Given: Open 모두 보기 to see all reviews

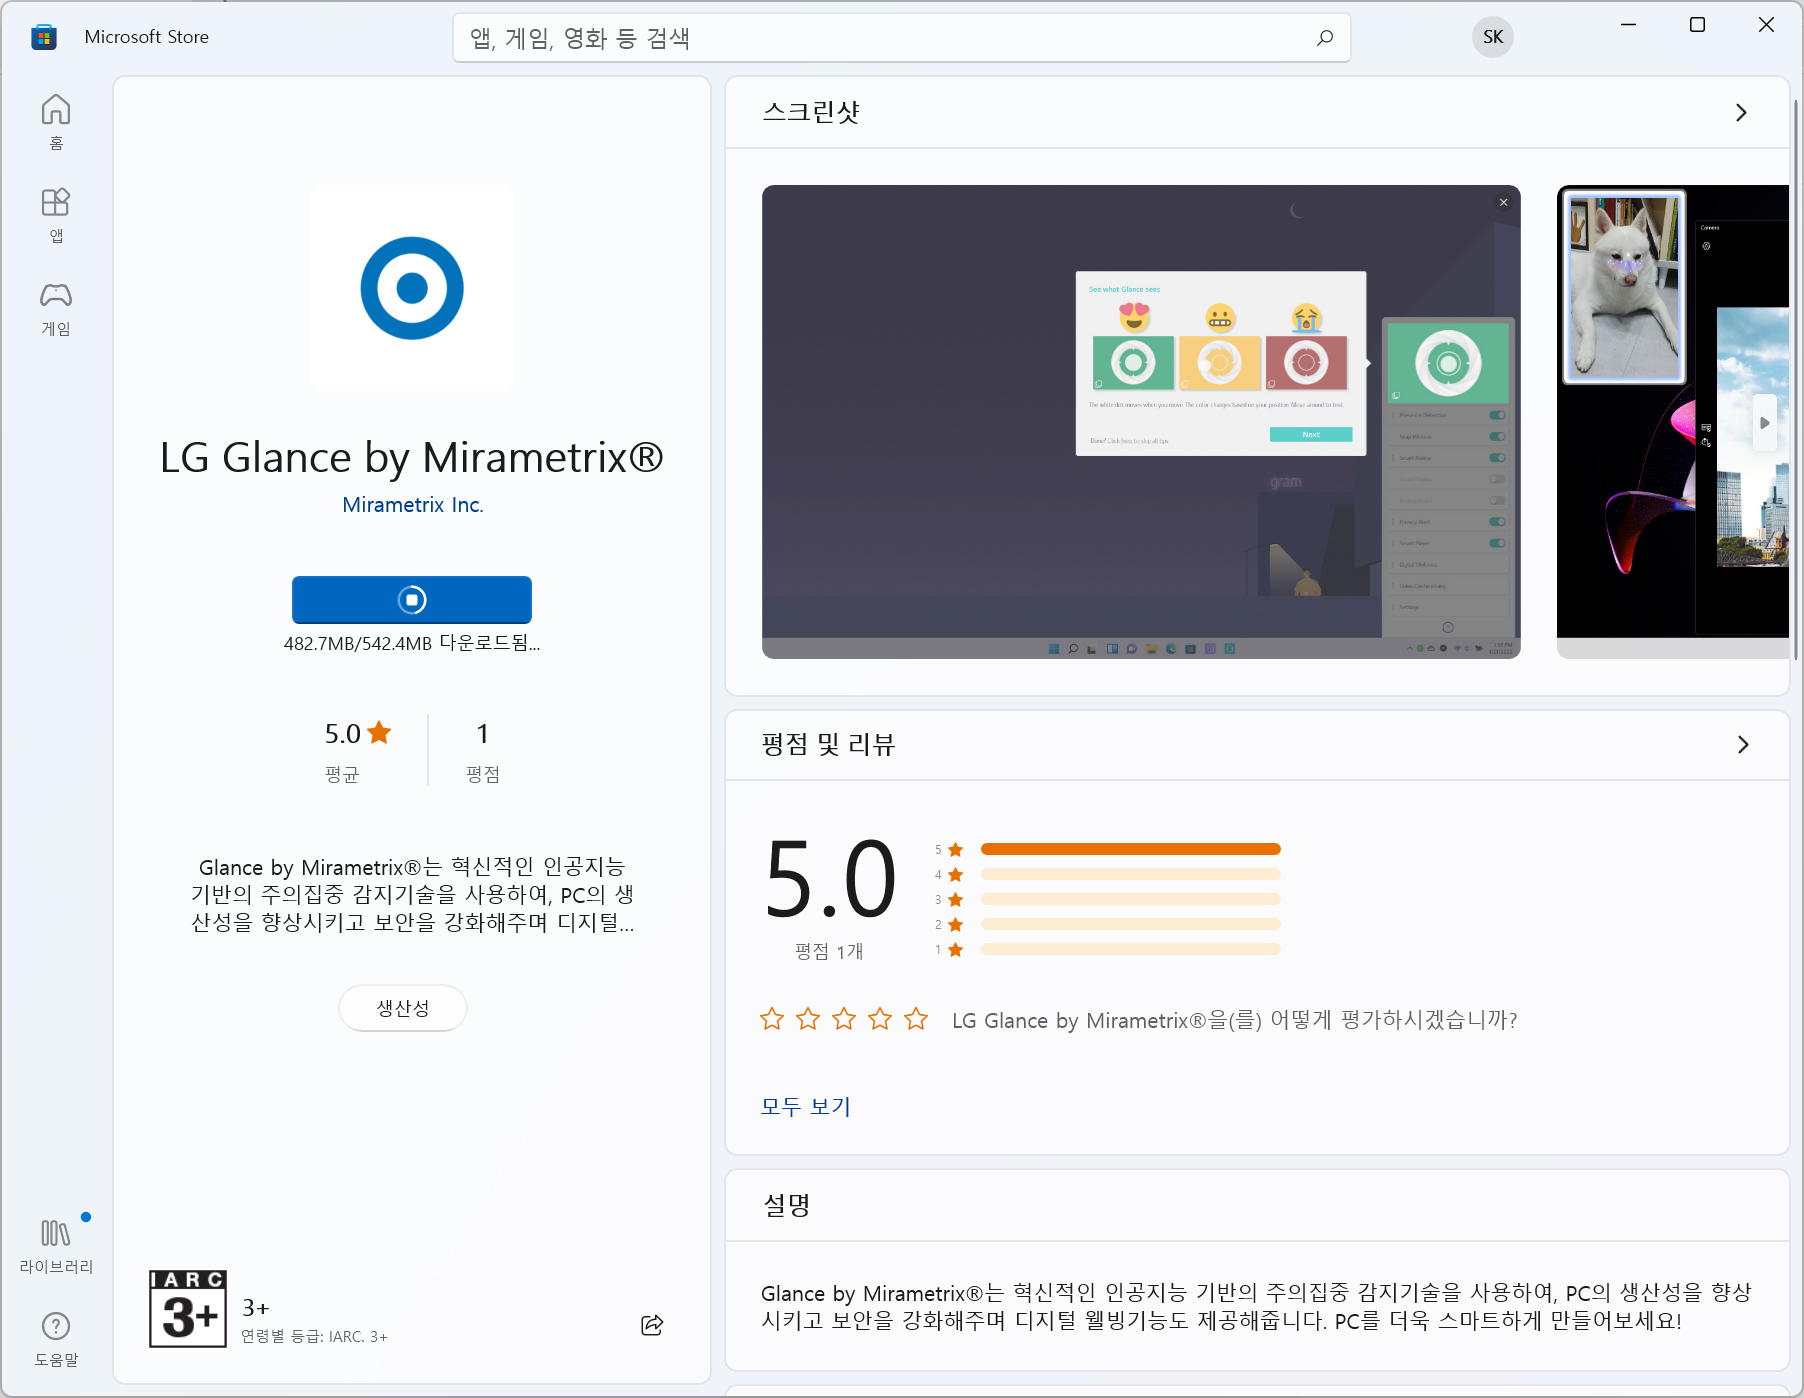Looking at the screenshot, I should coord(806,1106).
